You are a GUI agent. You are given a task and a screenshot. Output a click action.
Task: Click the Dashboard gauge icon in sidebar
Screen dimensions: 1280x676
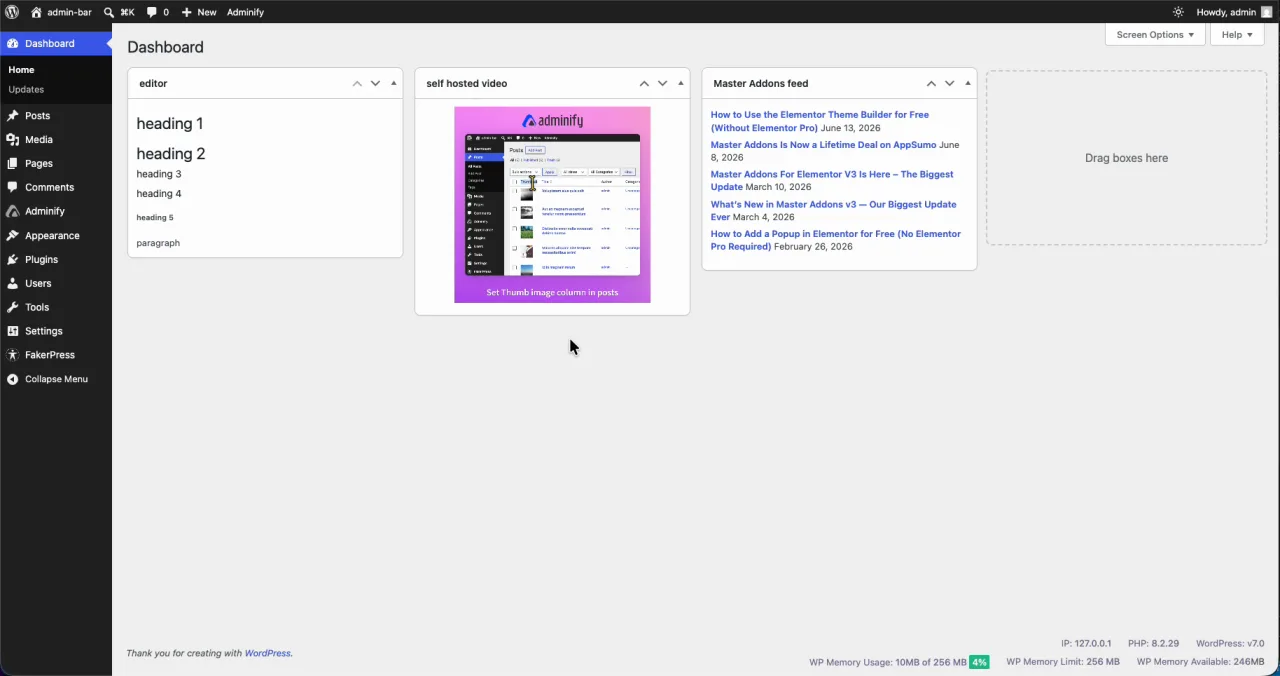tap(12, 44)
